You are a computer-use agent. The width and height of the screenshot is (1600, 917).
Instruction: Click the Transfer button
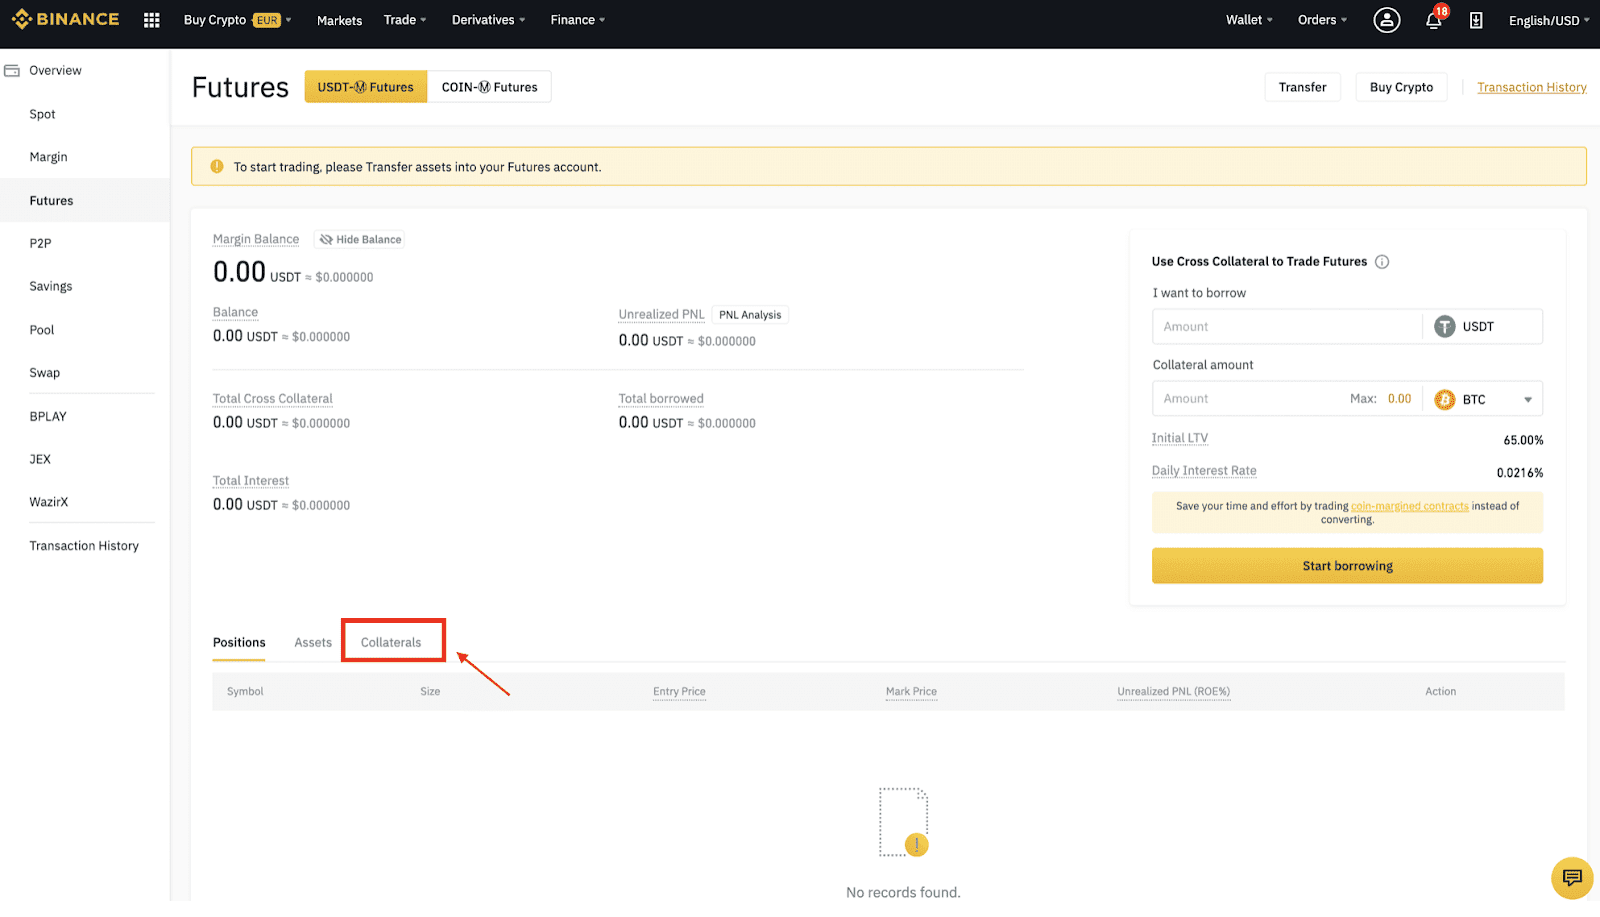pos(1302,87)
